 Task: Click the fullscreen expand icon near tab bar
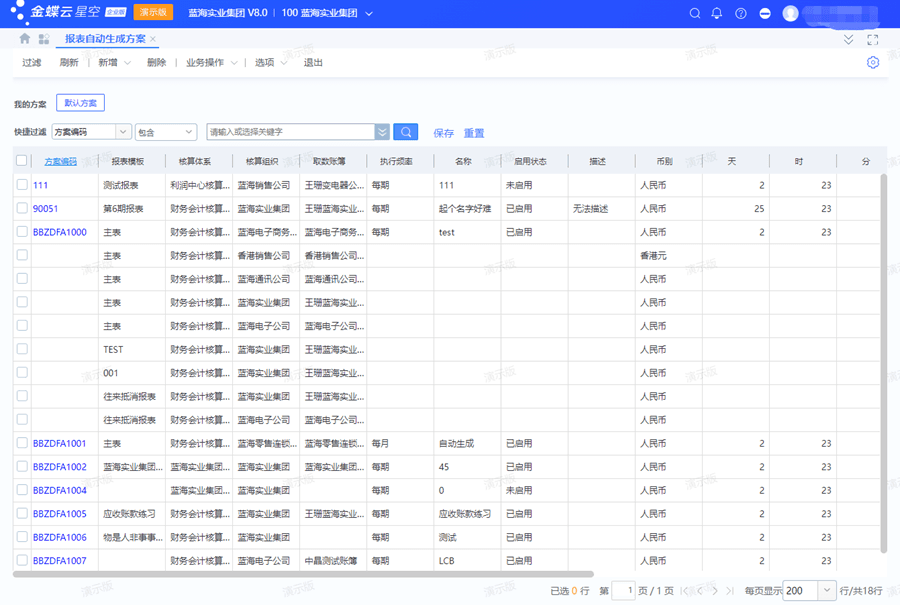[x=874, y=39]
